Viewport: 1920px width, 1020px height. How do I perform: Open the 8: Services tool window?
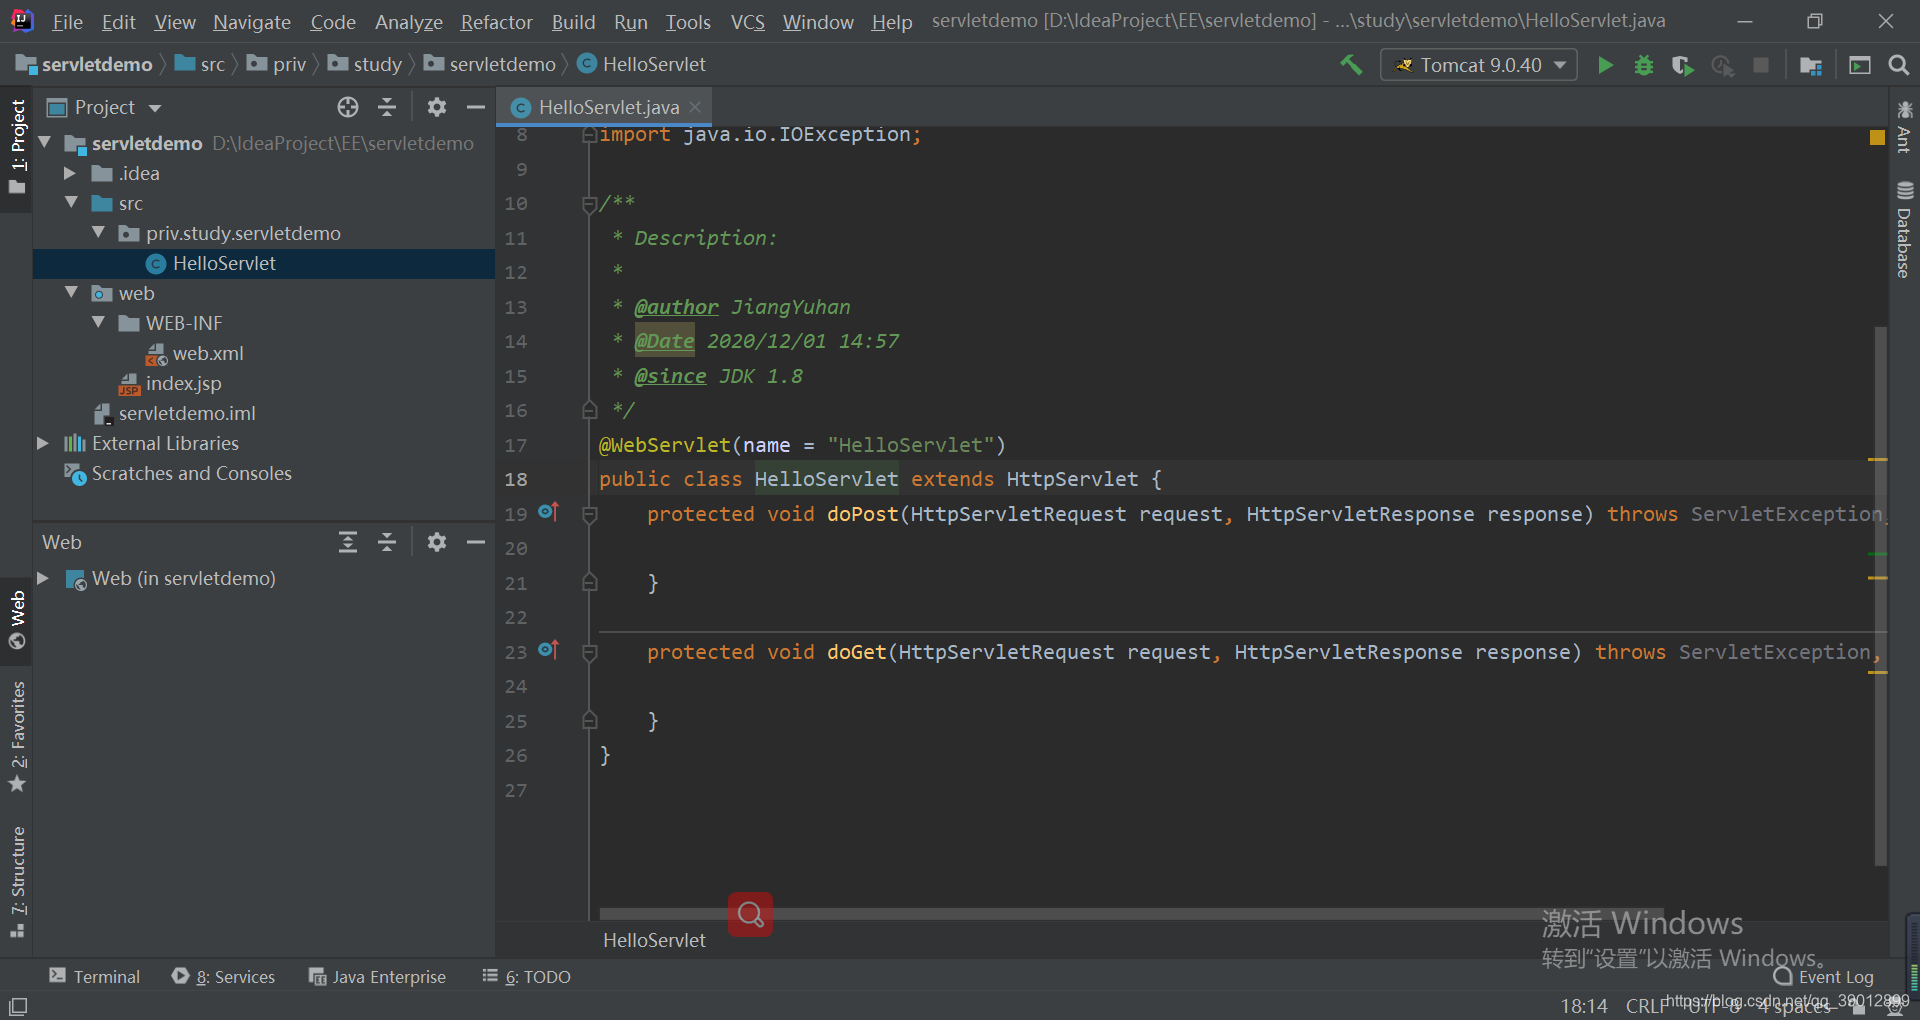(x=223, y=977)
